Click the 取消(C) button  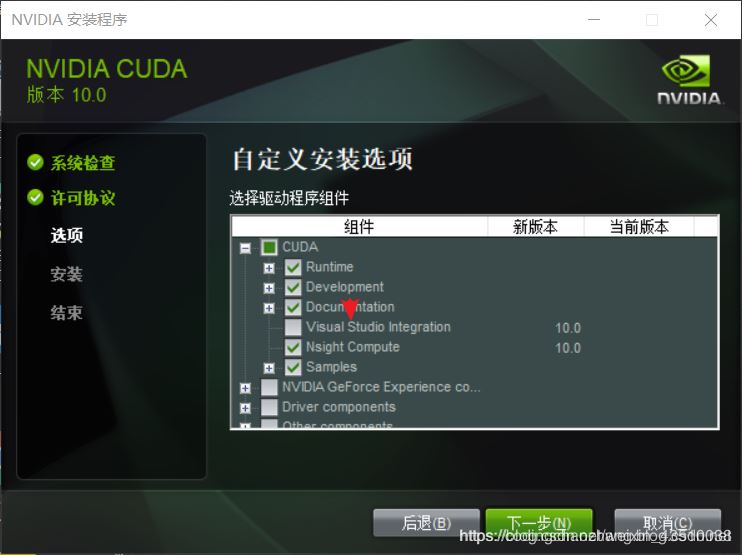[668, 523]
